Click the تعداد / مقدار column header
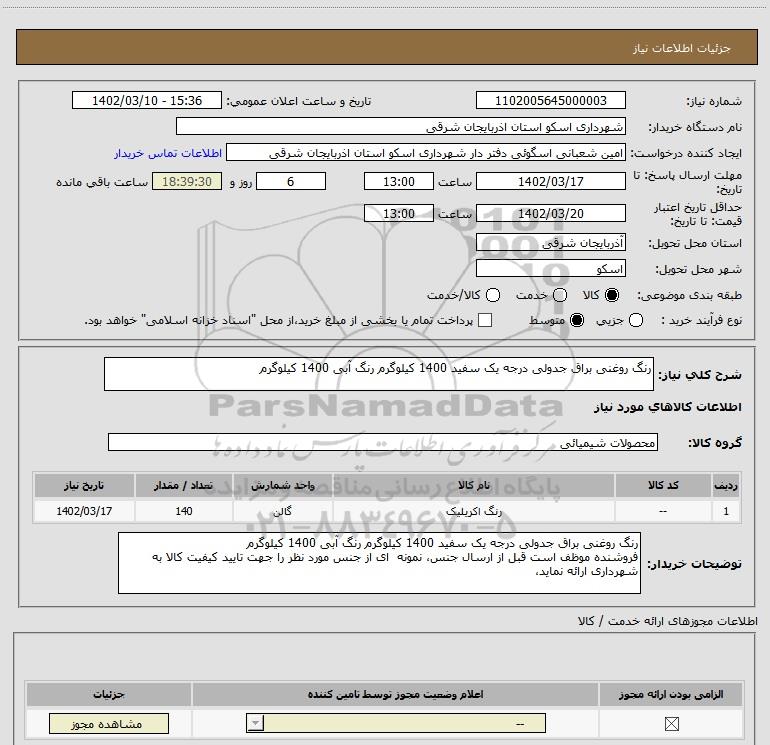 [184, 485]
